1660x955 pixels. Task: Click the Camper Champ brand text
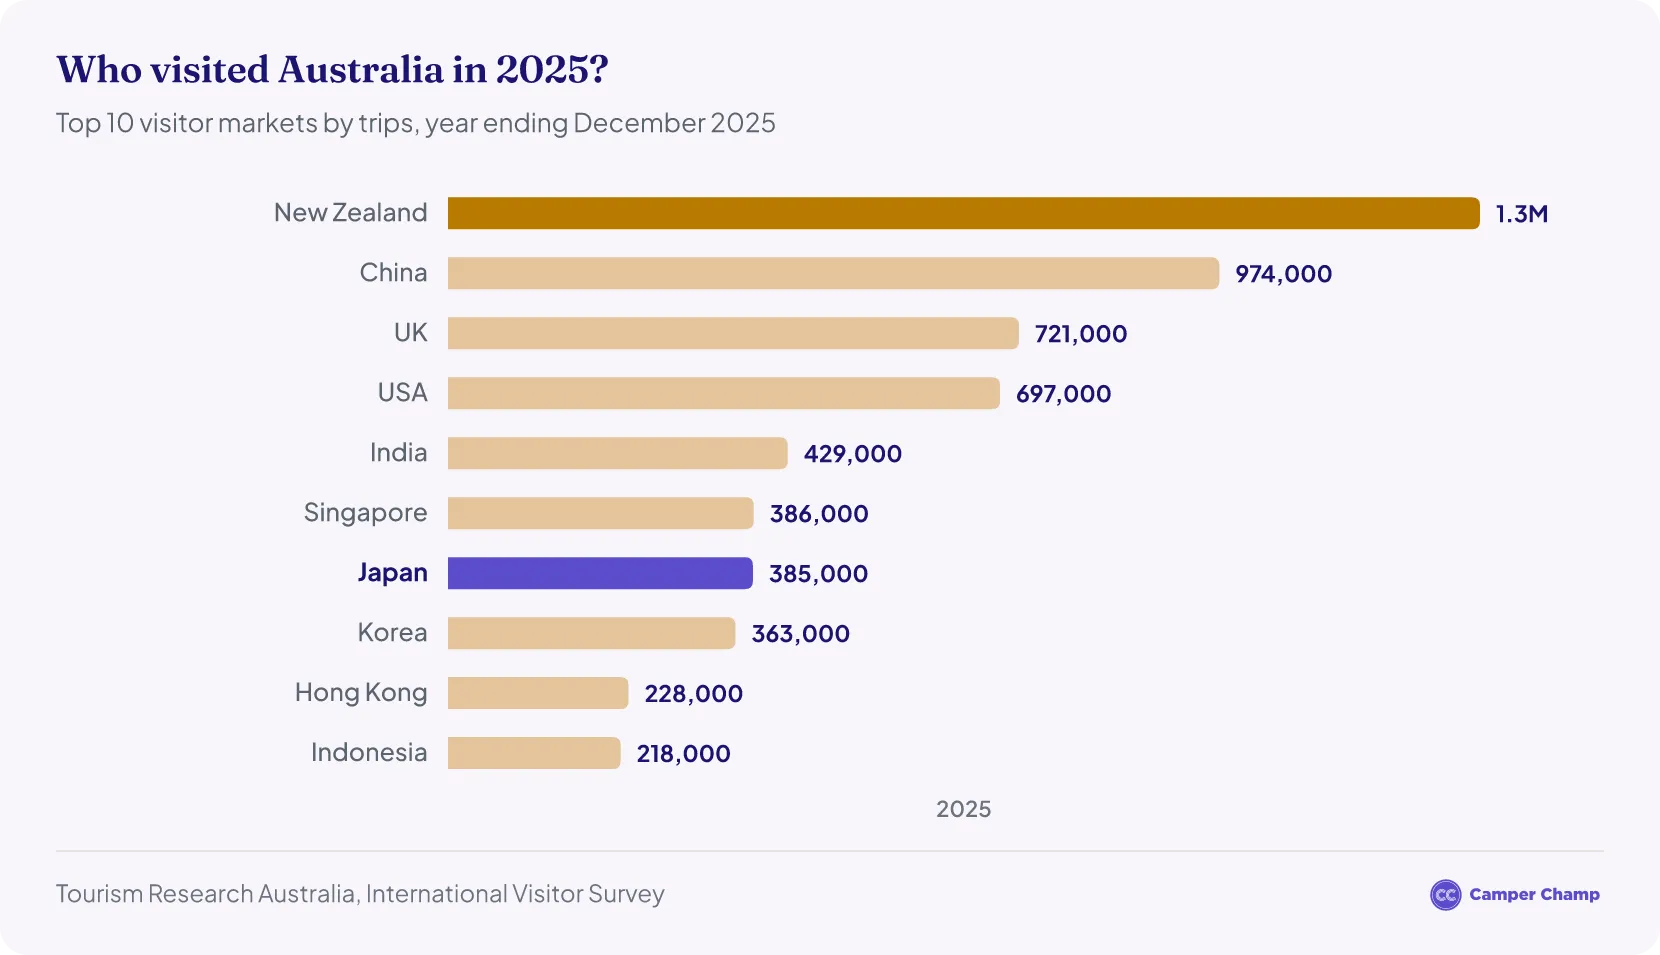tap(1534, 895)
